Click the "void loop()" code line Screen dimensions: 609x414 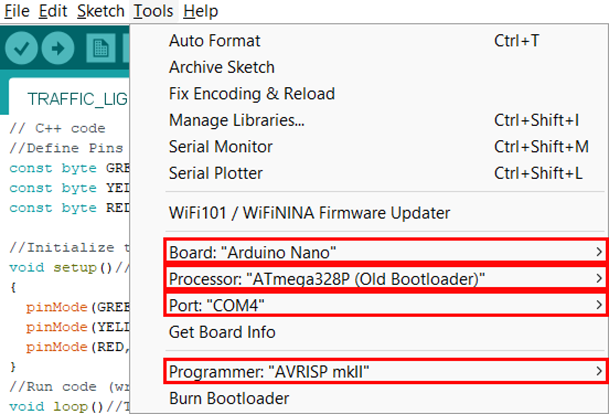[x=69, y=407]
